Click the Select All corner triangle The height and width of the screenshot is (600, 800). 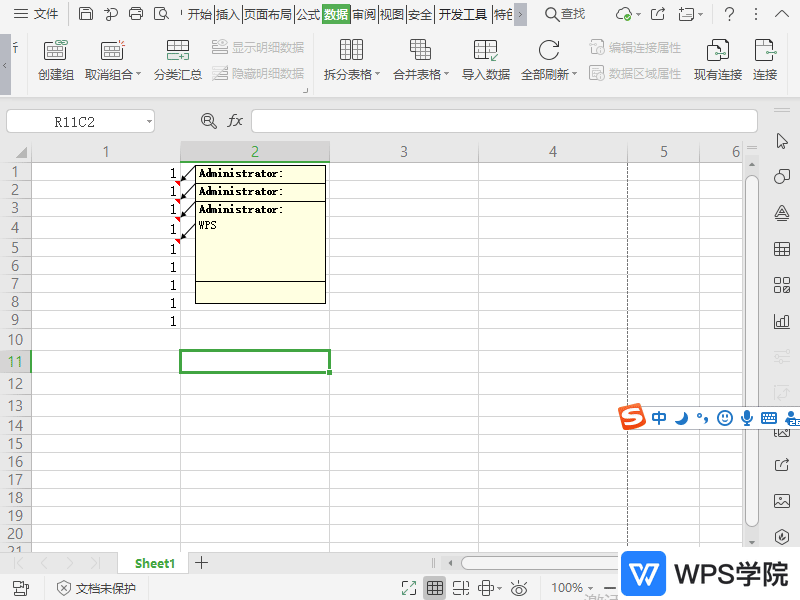pos(20,152)
